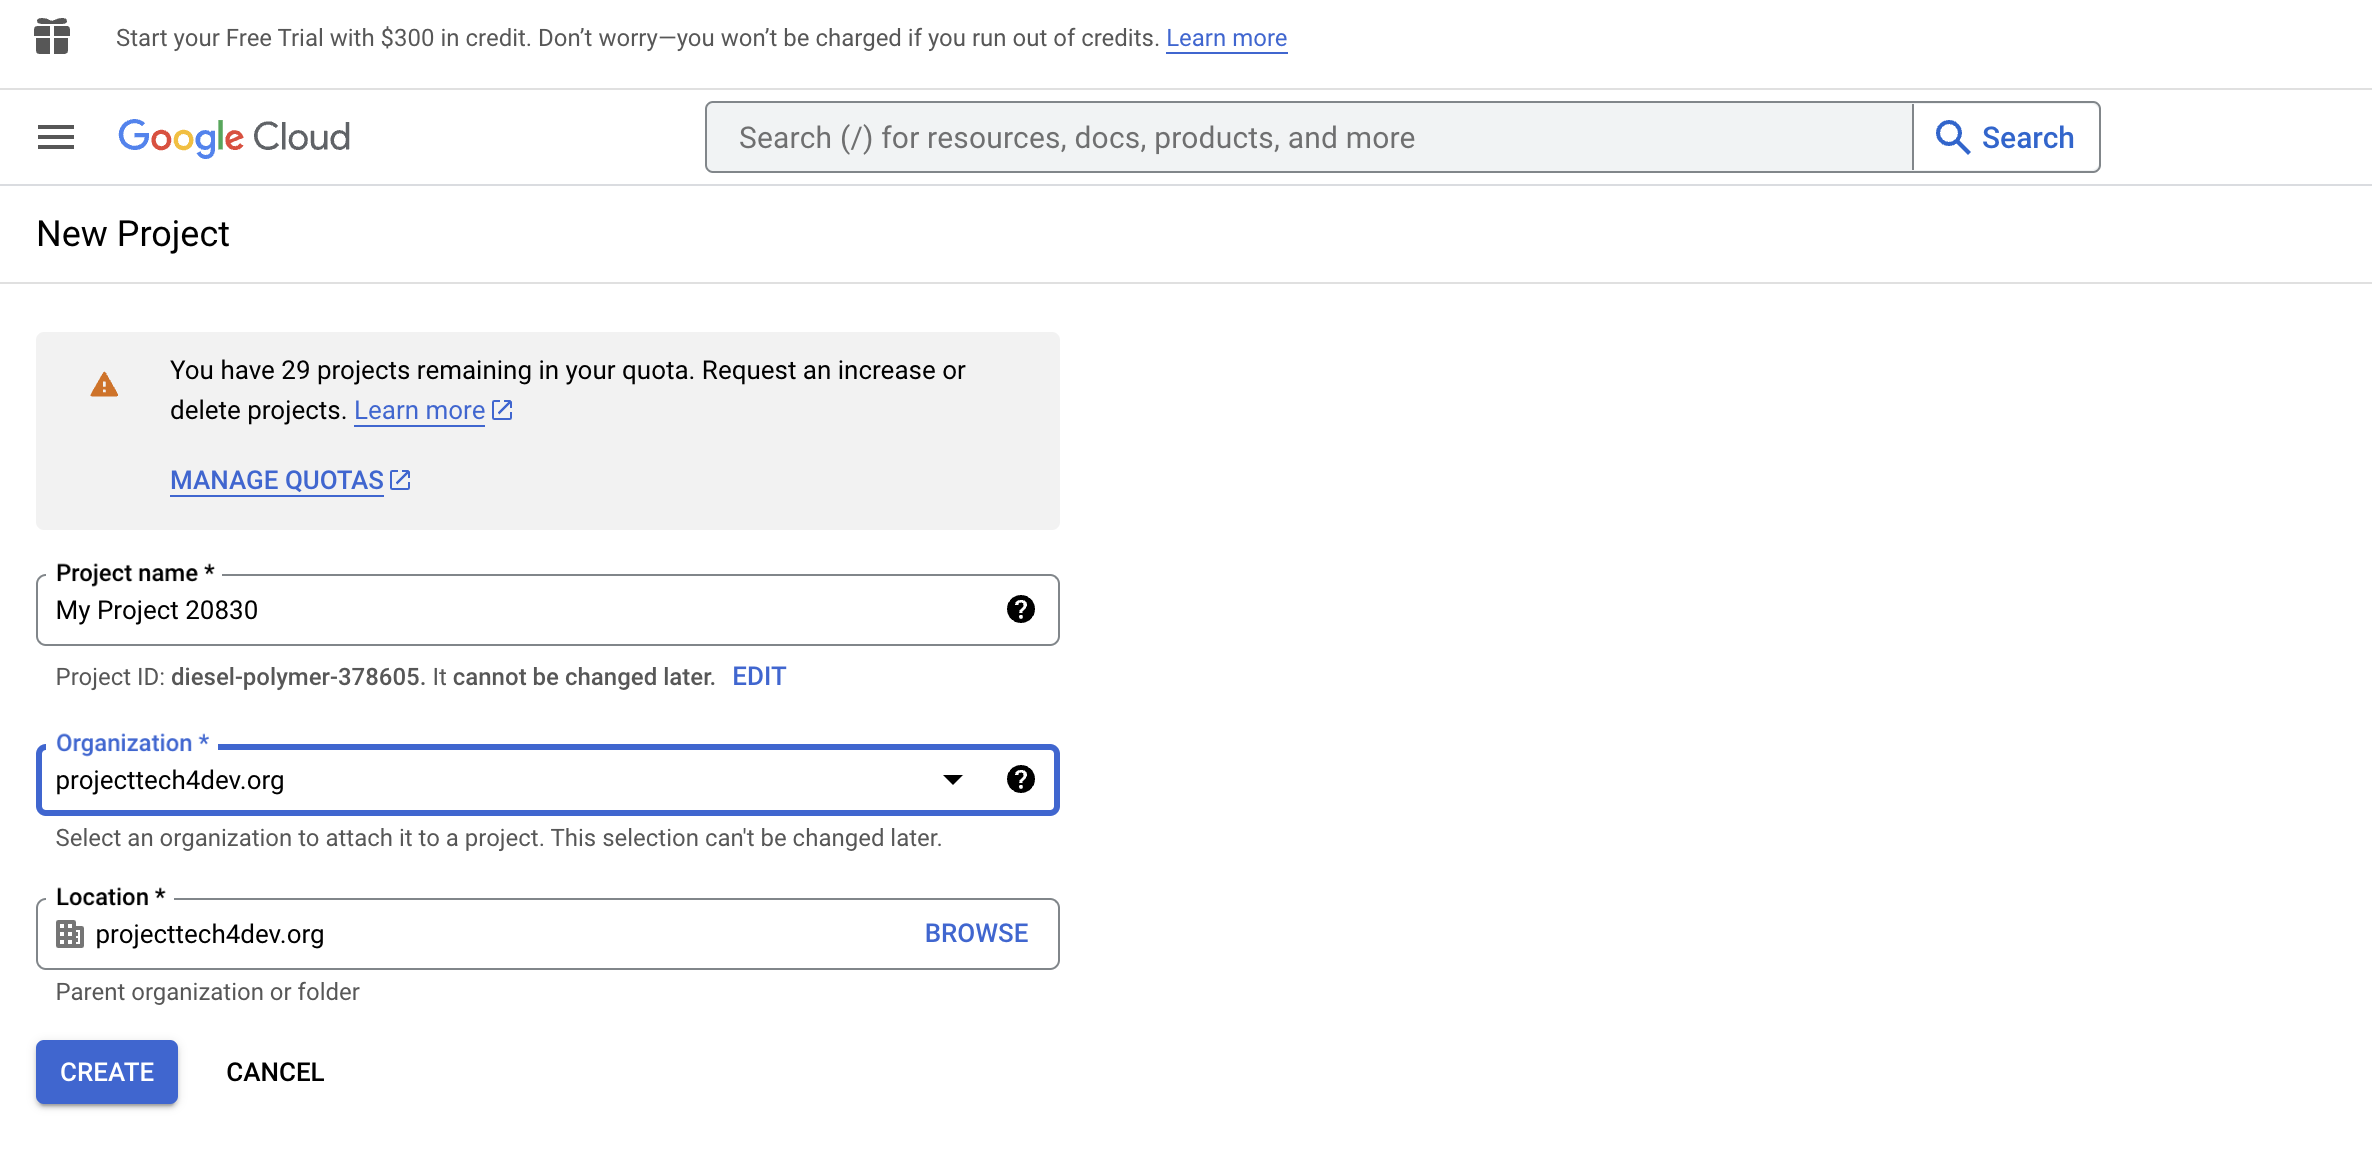Click the 'You have 29 projects remaining' message
The height and width of the screenshot is (1150, 2372).
(567, 390)
